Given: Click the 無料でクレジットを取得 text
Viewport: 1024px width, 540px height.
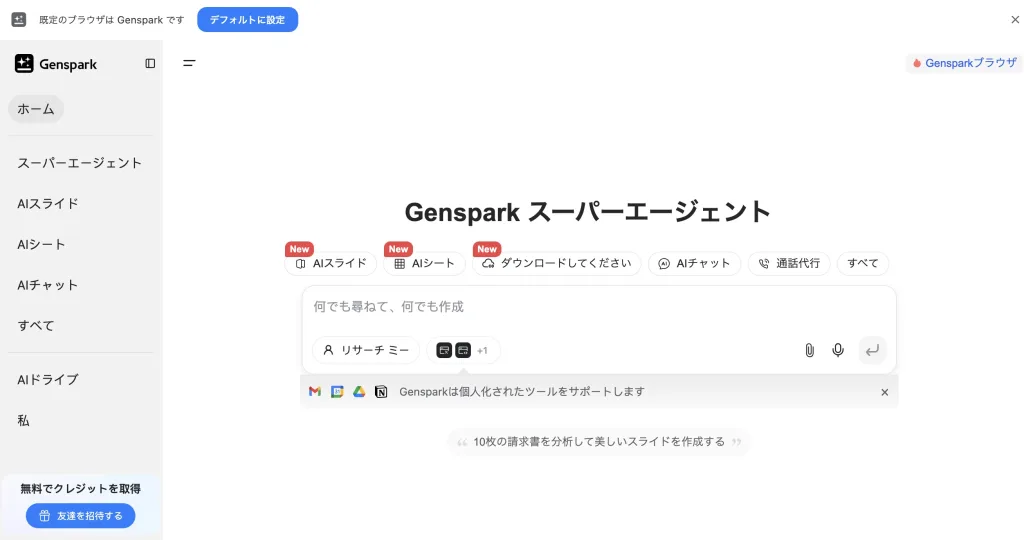Looking at the screenshot, I should click(80, 488).
